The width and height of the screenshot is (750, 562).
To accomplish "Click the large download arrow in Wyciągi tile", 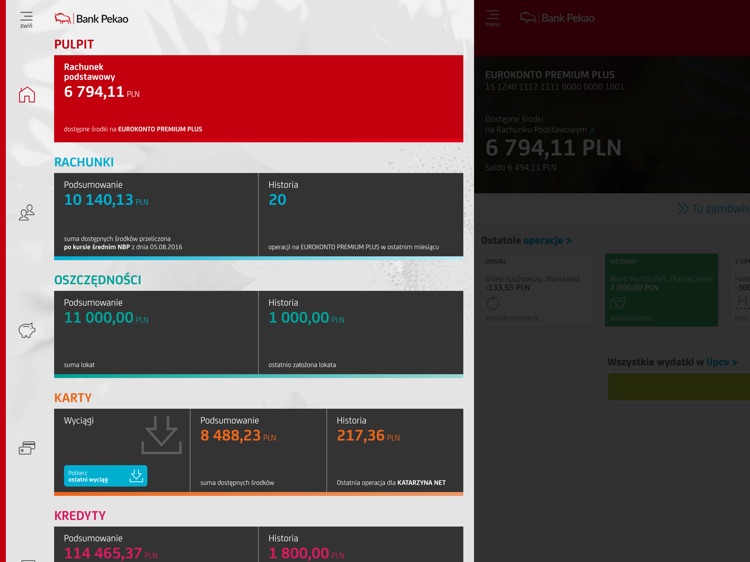I will pyautogui.click(x=161, y=435).
